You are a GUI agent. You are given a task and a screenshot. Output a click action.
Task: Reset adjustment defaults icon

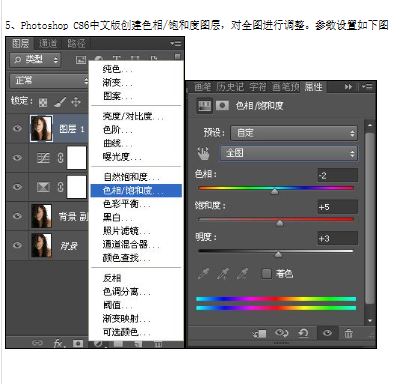(303, 333)
